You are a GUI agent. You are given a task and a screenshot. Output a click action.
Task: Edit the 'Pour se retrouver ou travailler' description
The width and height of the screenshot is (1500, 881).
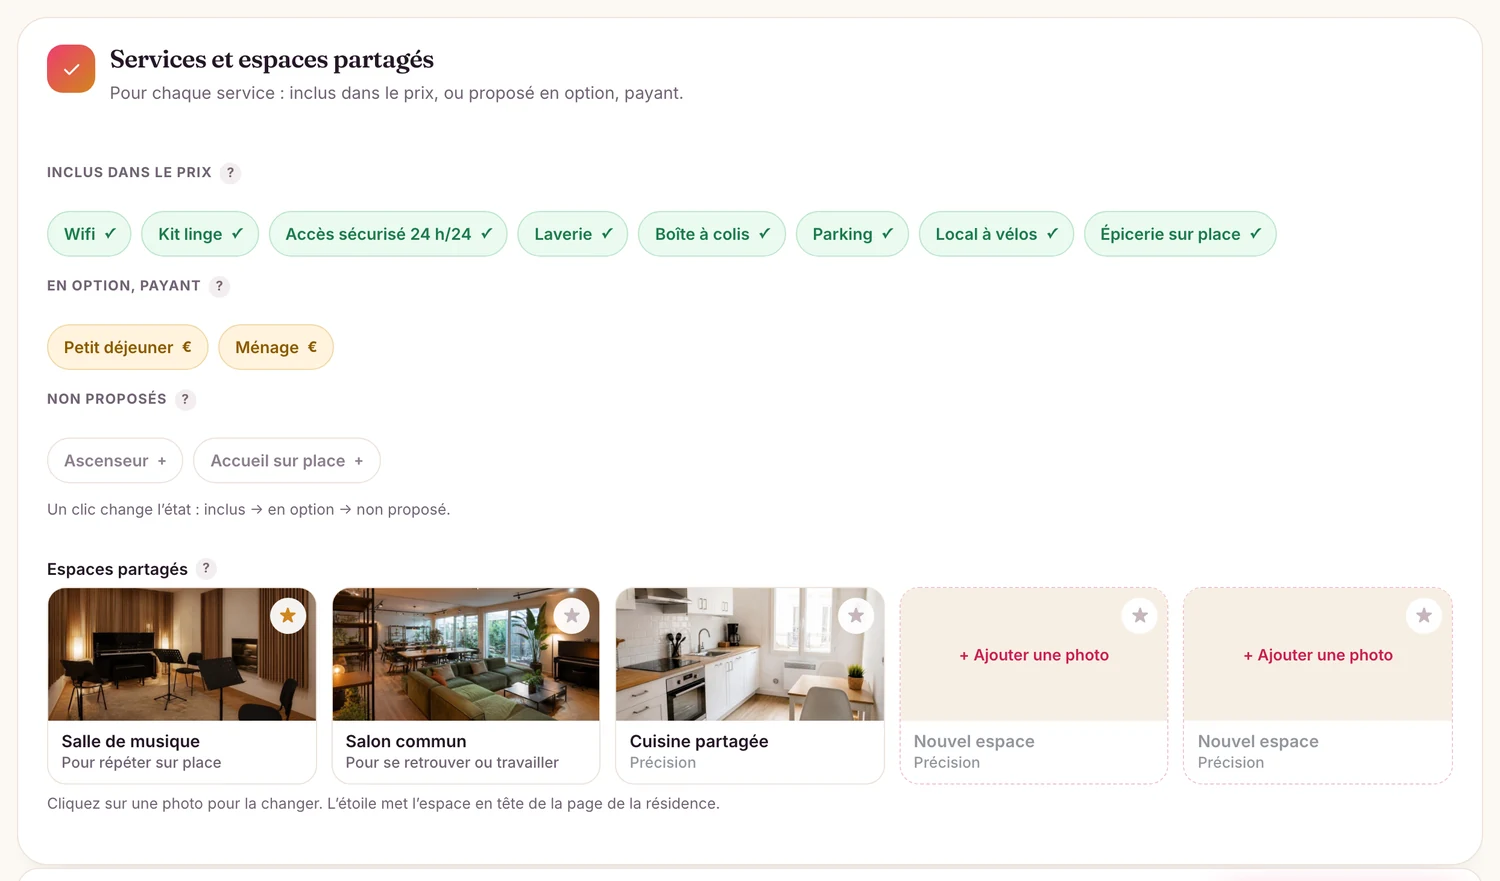click(x=466, y=763)
